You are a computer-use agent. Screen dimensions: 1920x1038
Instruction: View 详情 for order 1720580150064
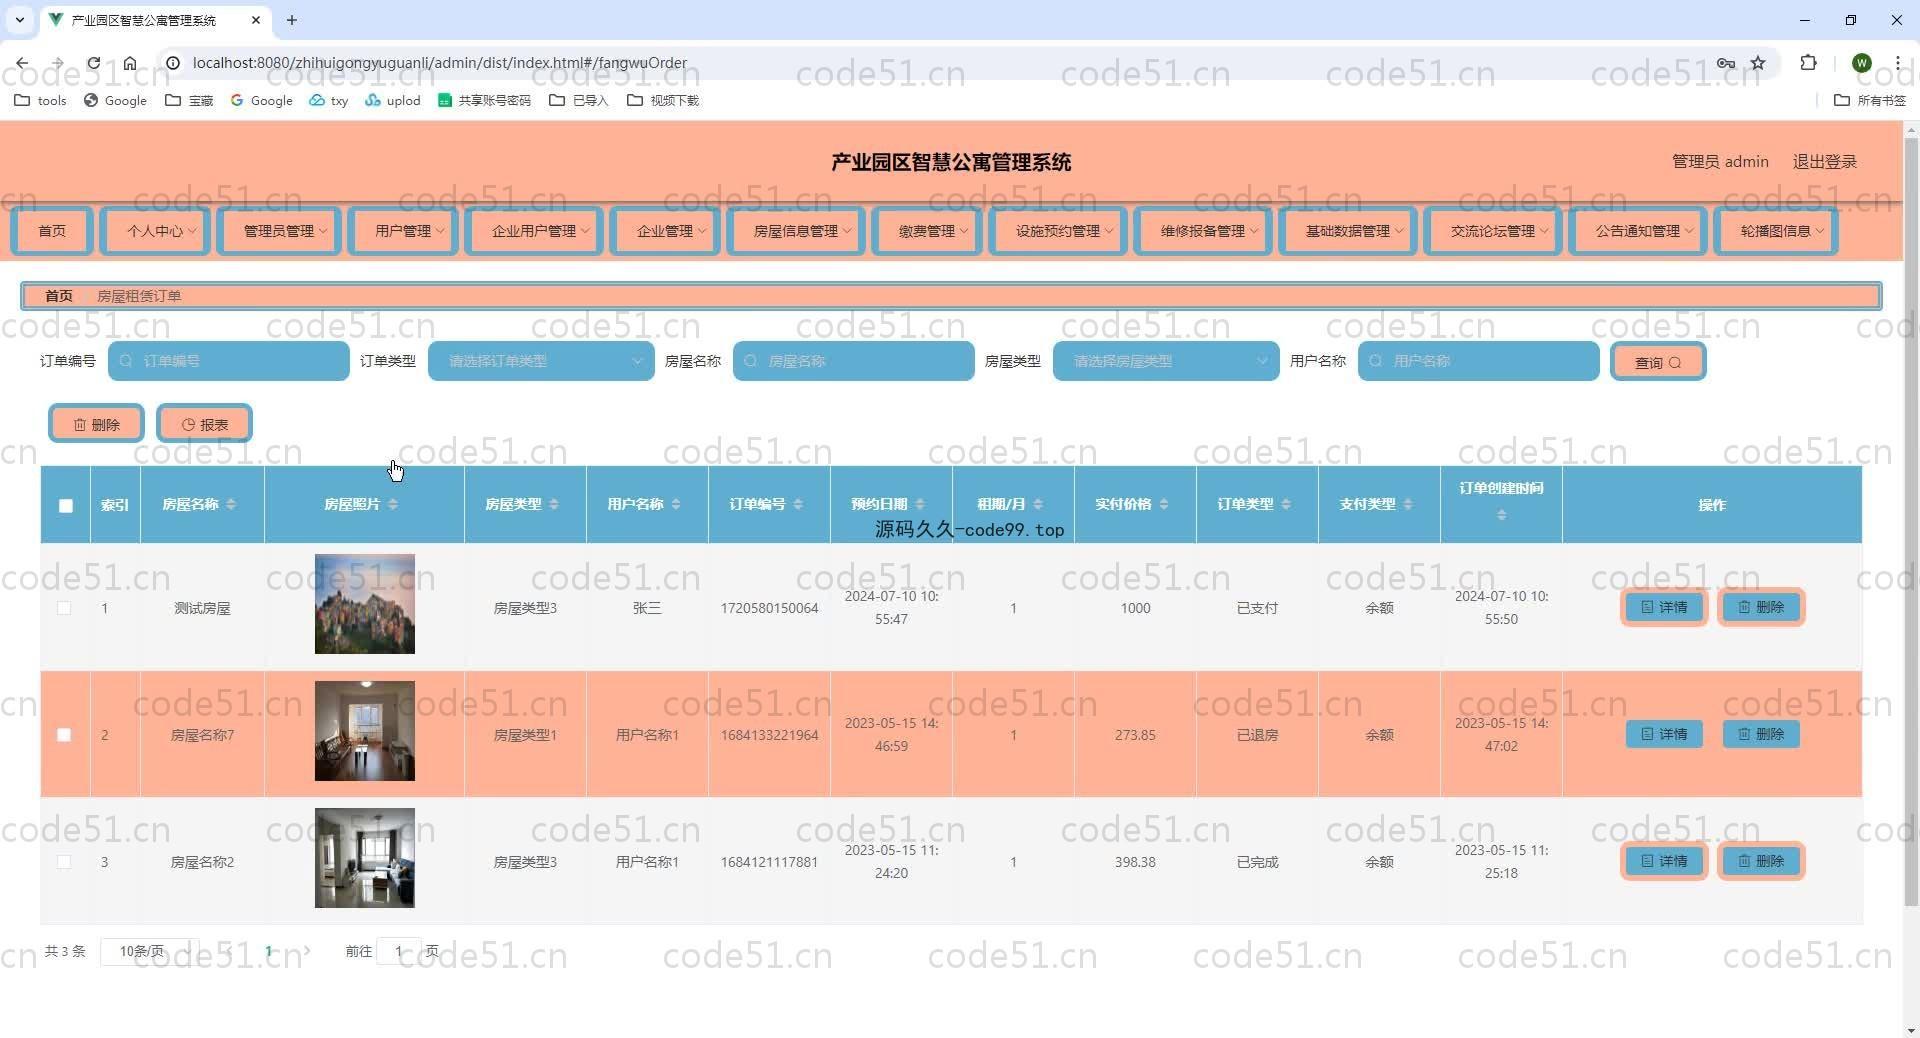tap(1664, 607)
